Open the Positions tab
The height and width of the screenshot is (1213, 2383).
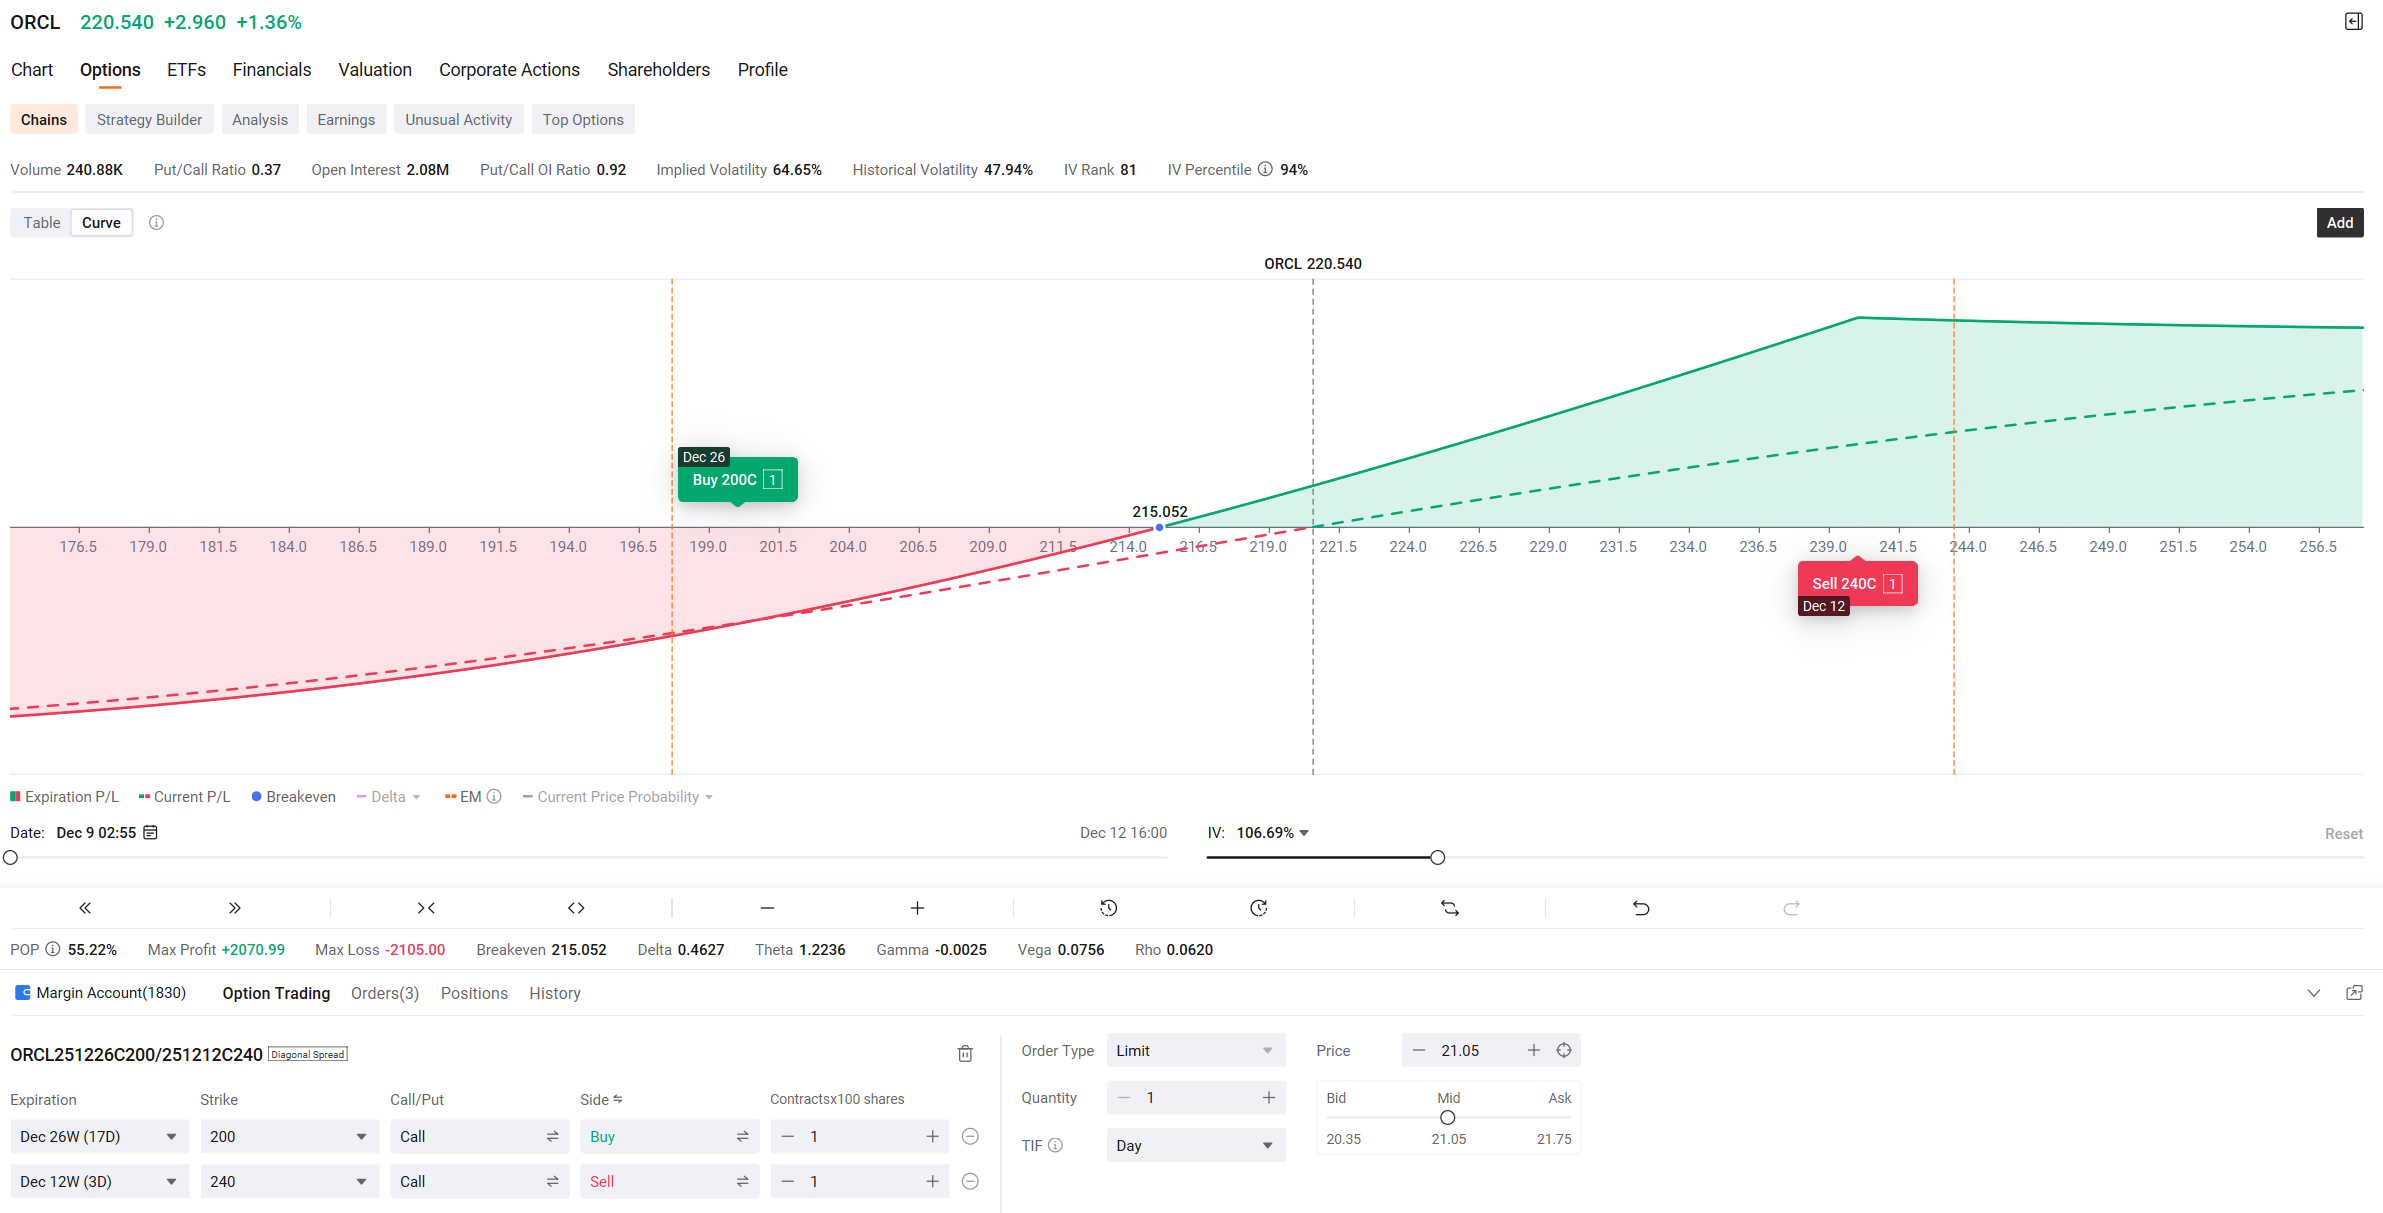point(474,993)
